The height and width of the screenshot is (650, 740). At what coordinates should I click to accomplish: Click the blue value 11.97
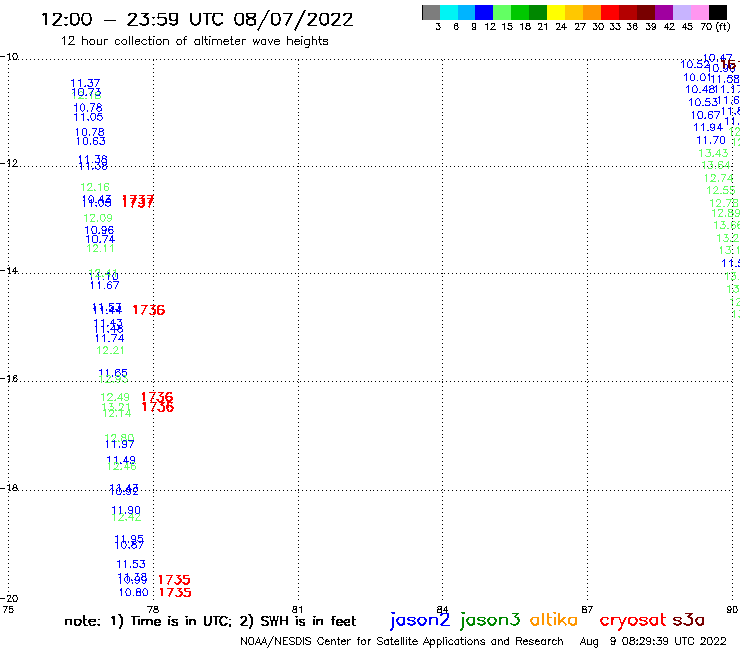(119, 444)
